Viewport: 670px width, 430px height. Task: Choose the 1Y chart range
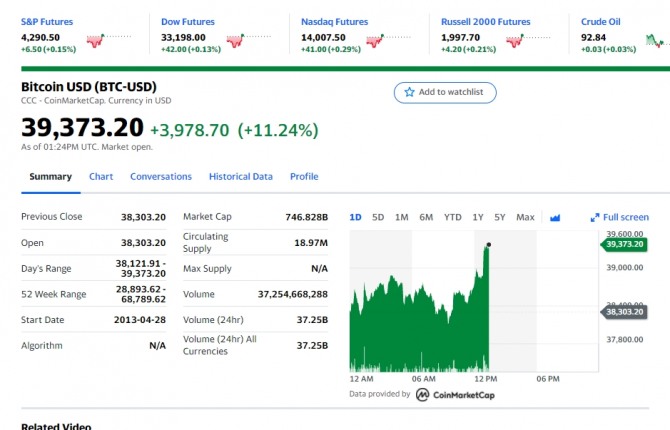(x=478, y=217)
